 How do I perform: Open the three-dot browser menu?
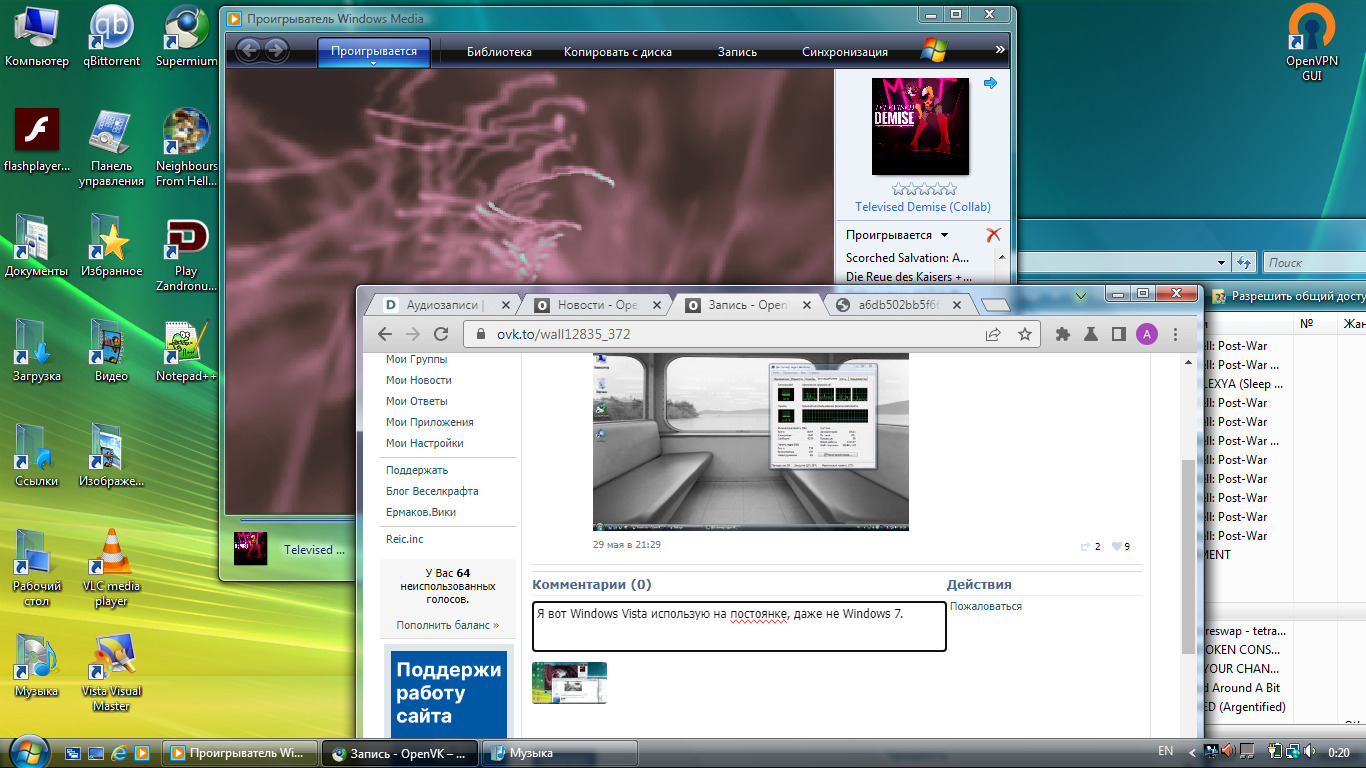click(x=1175, y=334)
